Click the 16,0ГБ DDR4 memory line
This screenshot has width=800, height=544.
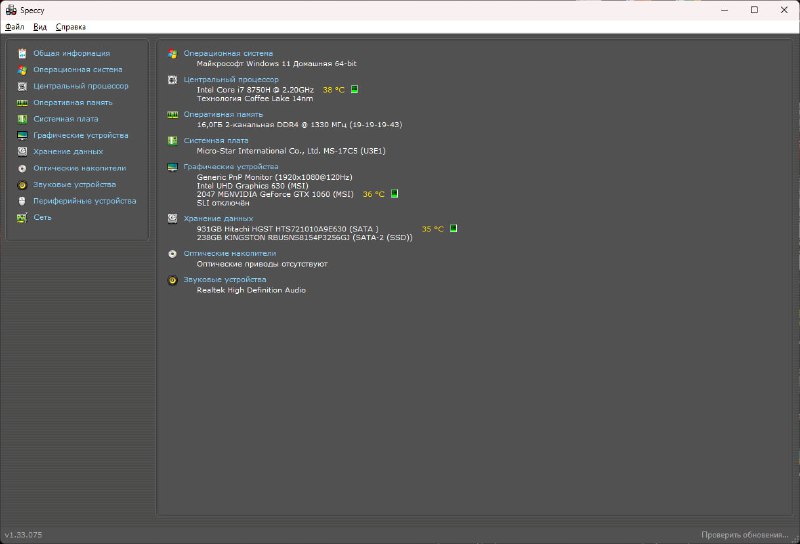pos(299,125)
